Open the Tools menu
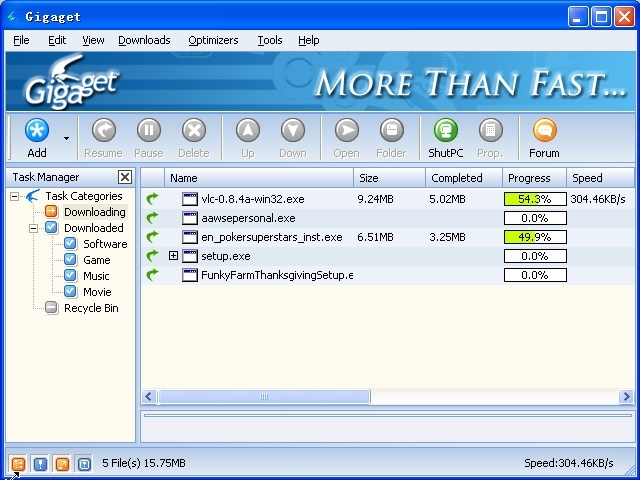The width and height of the screenshot is (640, 480). click(x=270, y=40)
